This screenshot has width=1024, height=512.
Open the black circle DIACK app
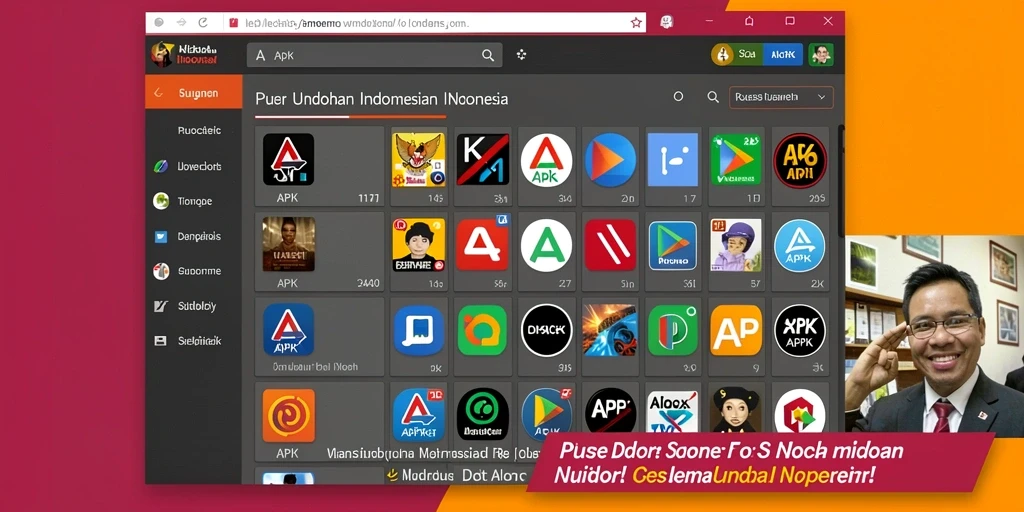coord(547,330)
